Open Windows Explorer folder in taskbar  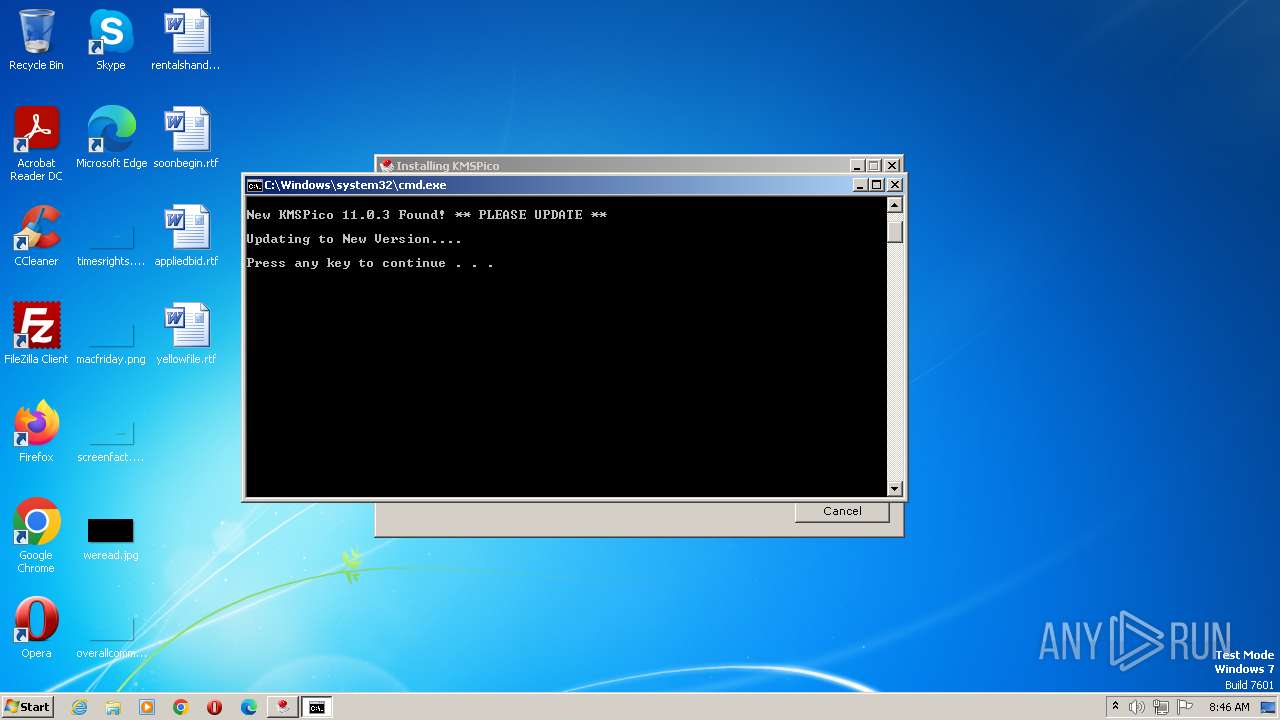coord(113,707)
